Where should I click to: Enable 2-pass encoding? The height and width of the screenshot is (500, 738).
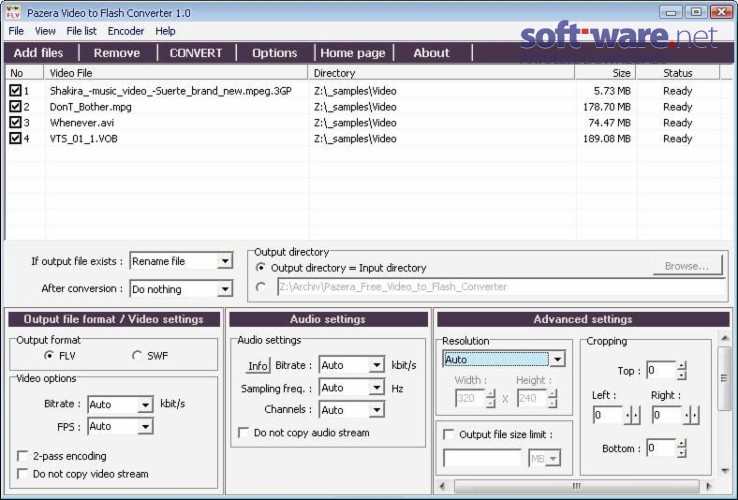(22, 456)
